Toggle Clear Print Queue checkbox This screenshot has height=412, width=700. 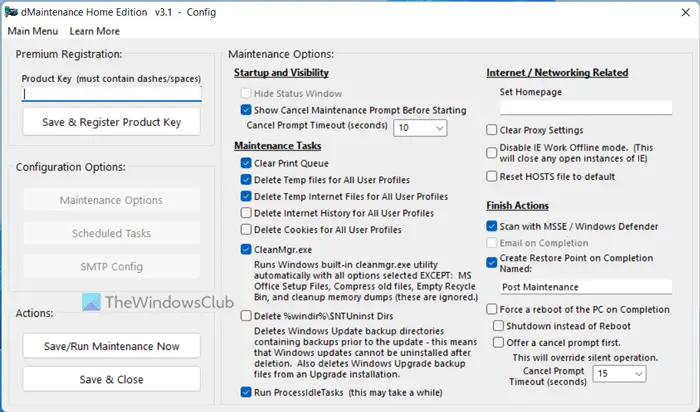[x=246, y=163]
